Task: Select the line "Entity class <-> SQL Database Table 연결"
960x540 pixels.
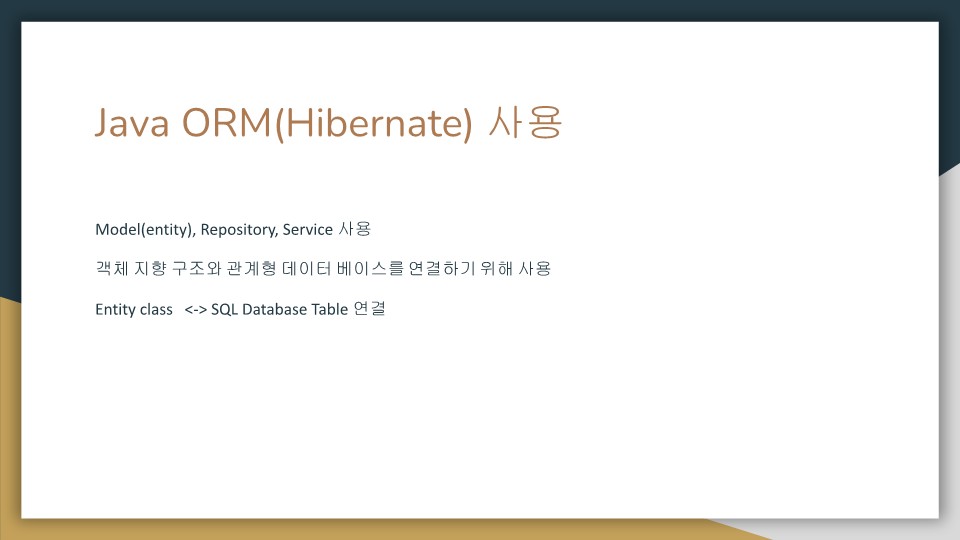Action: coord(240,309)
